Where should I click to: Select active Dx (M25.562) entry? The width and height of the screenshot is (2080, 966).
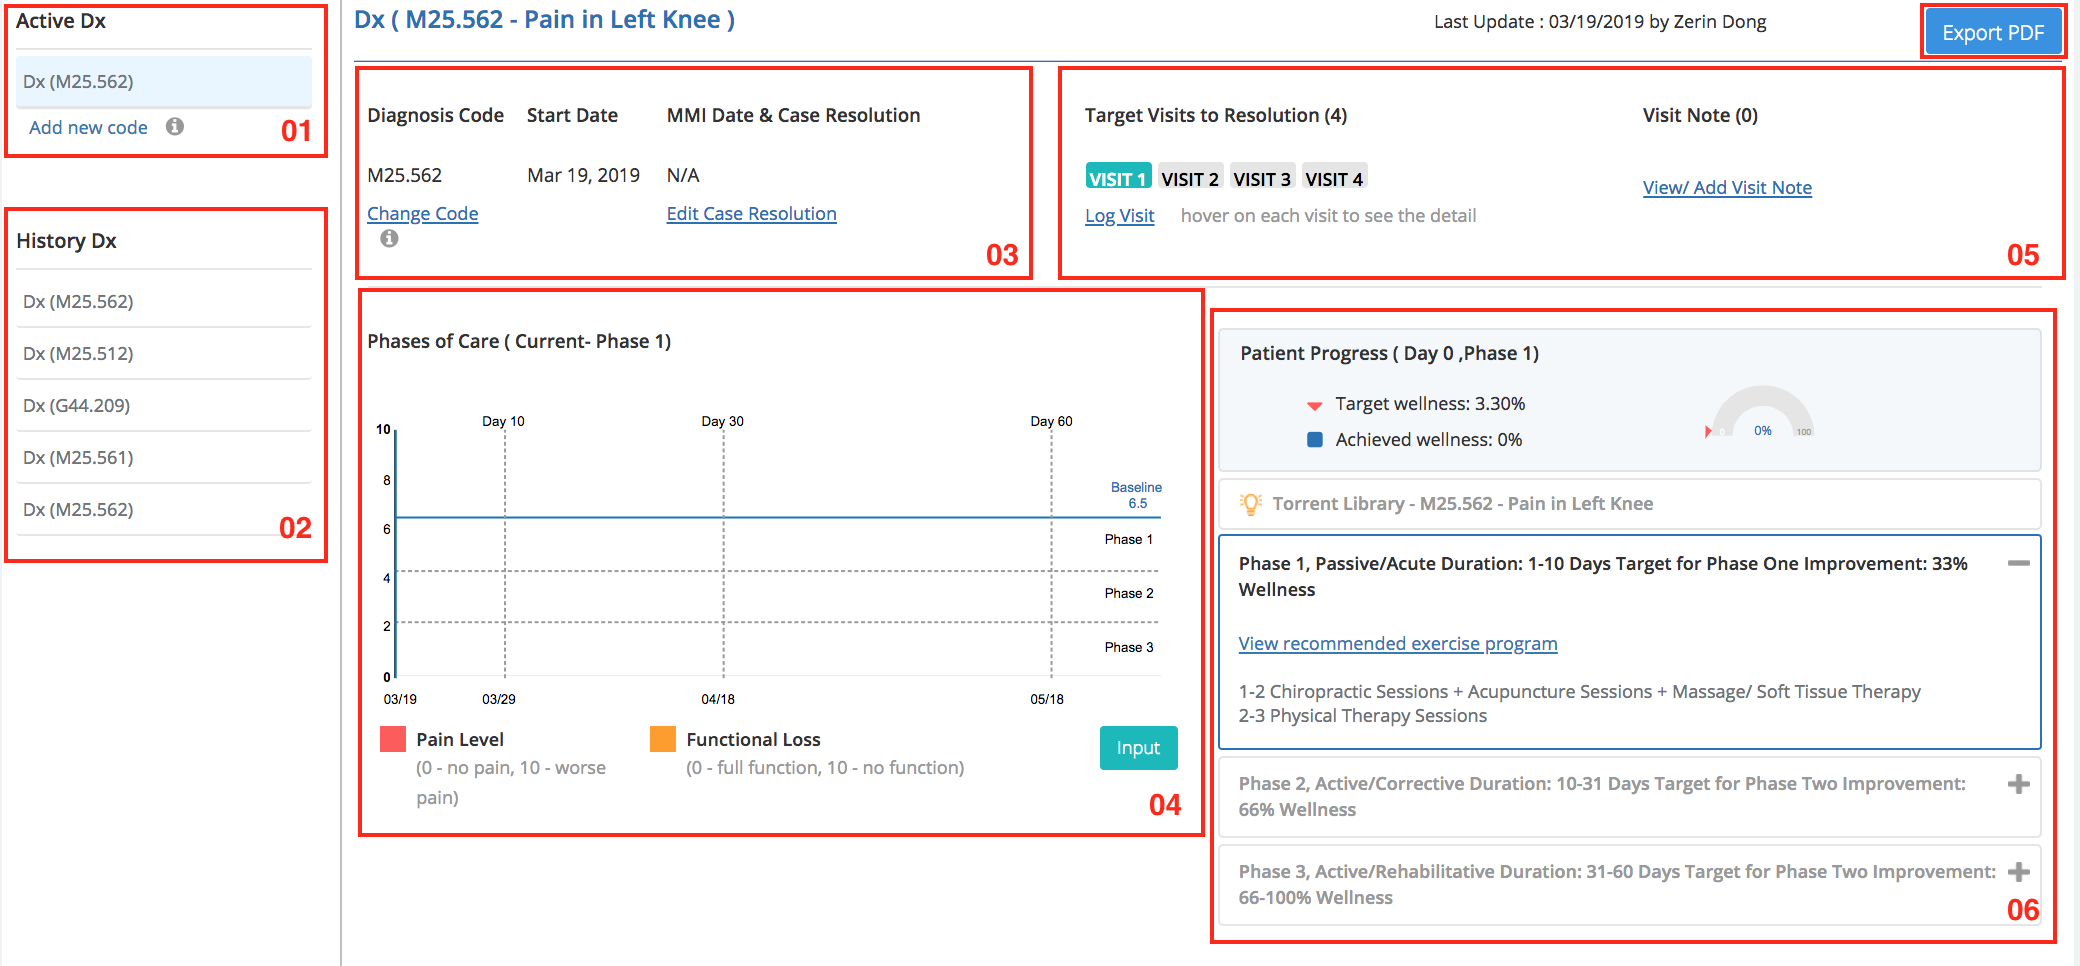[164, 81]
